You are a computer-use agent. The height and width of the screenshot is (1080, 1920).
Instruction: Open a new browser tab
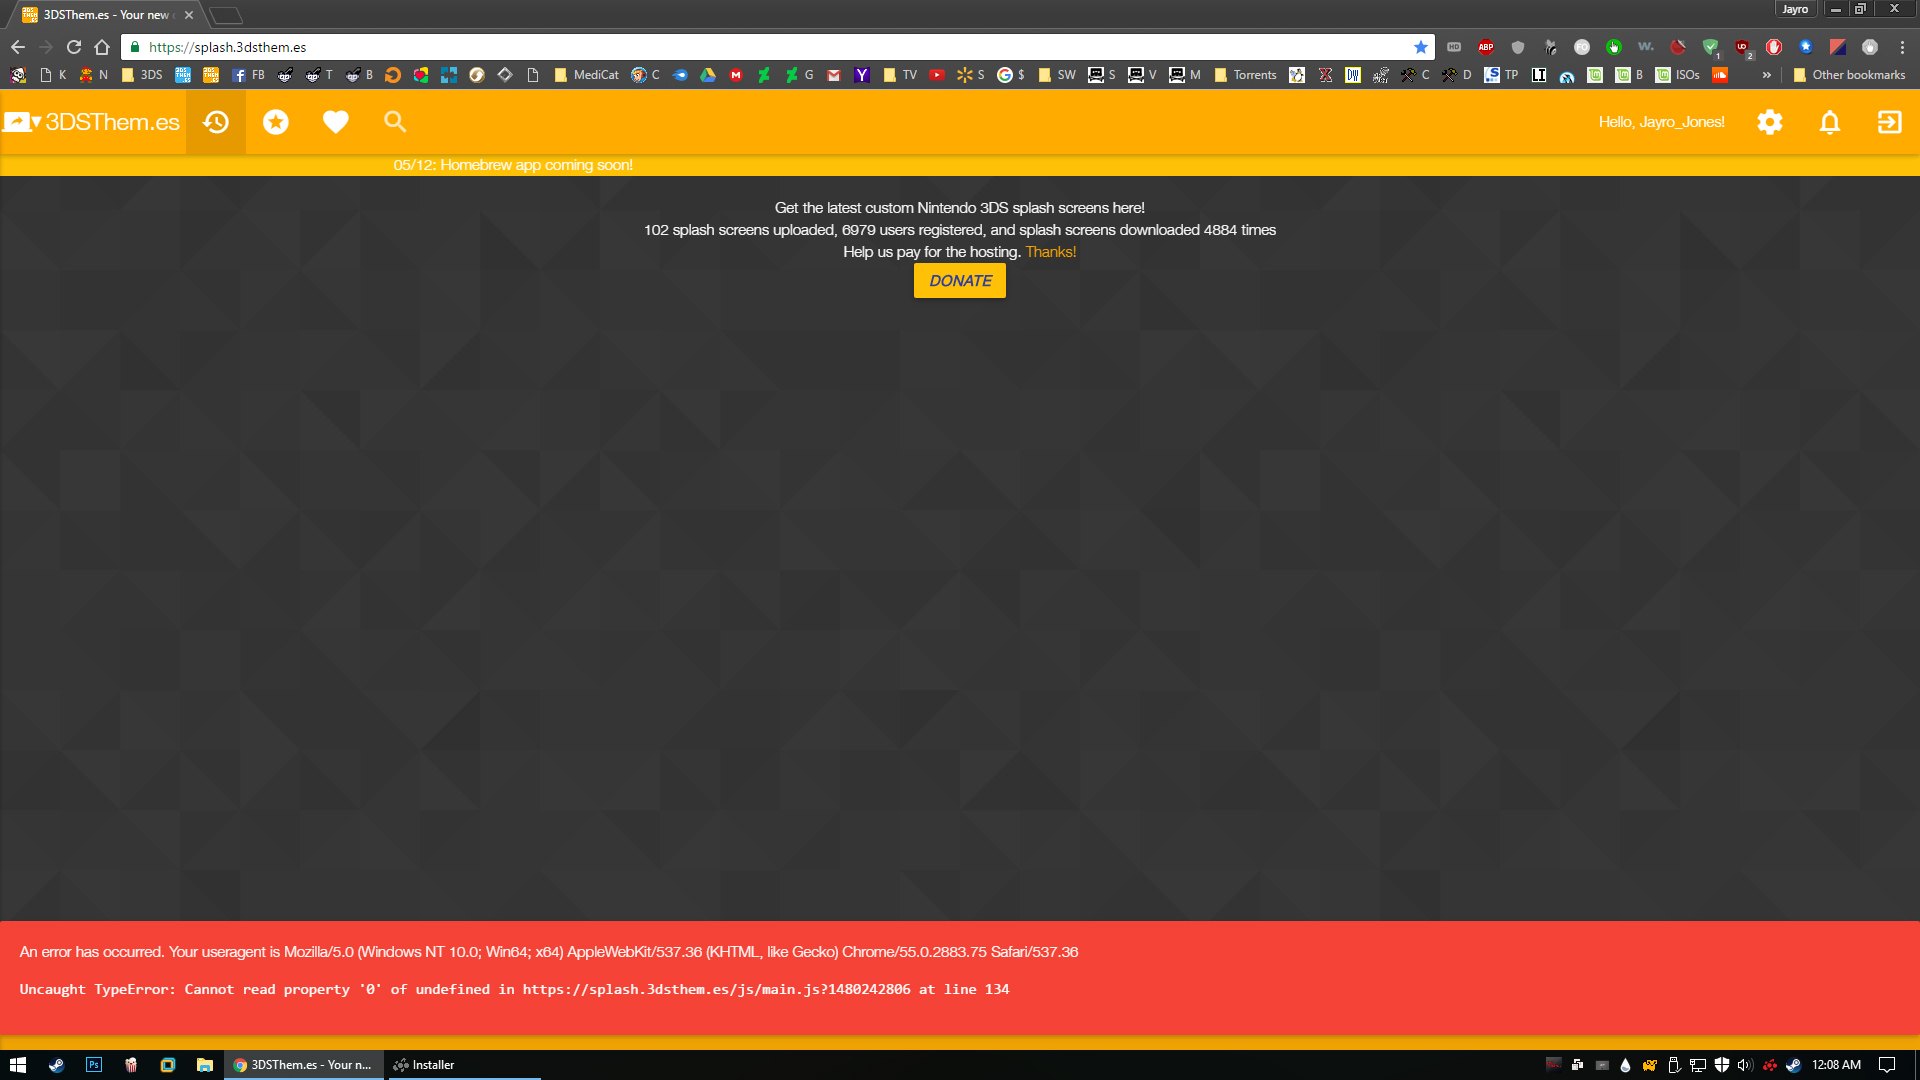coord(226,15)
